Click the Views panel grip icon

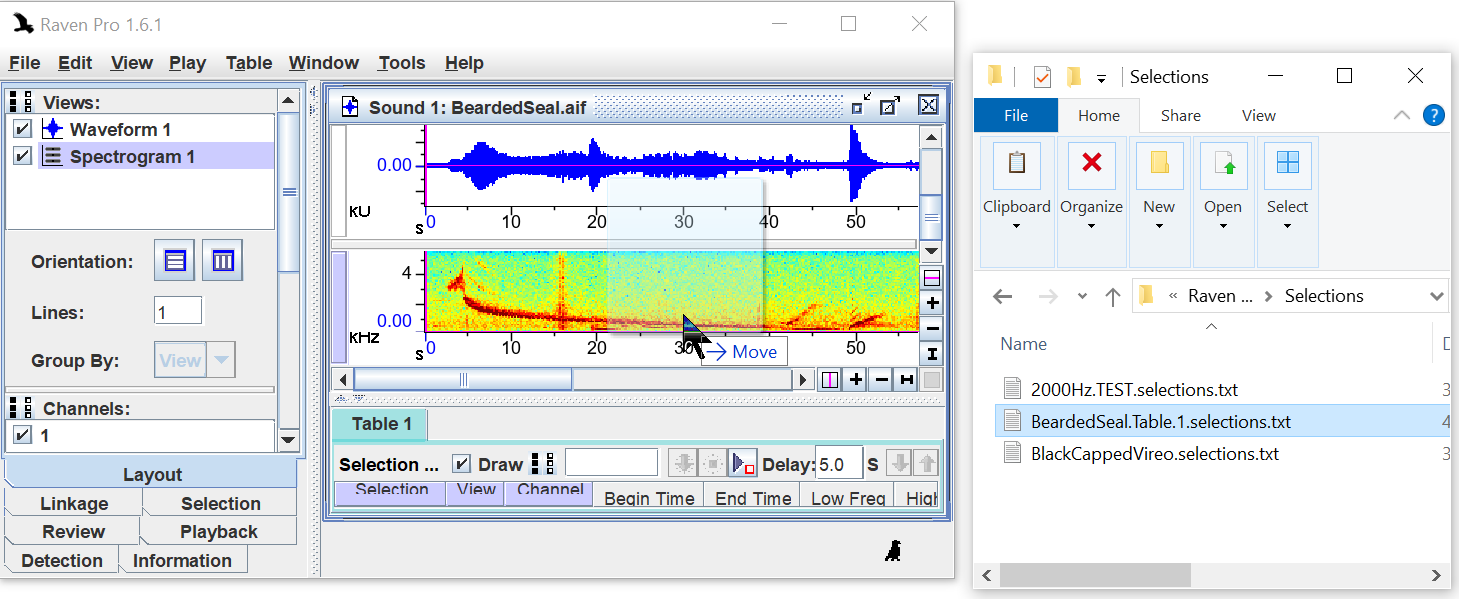coord(21,102)
